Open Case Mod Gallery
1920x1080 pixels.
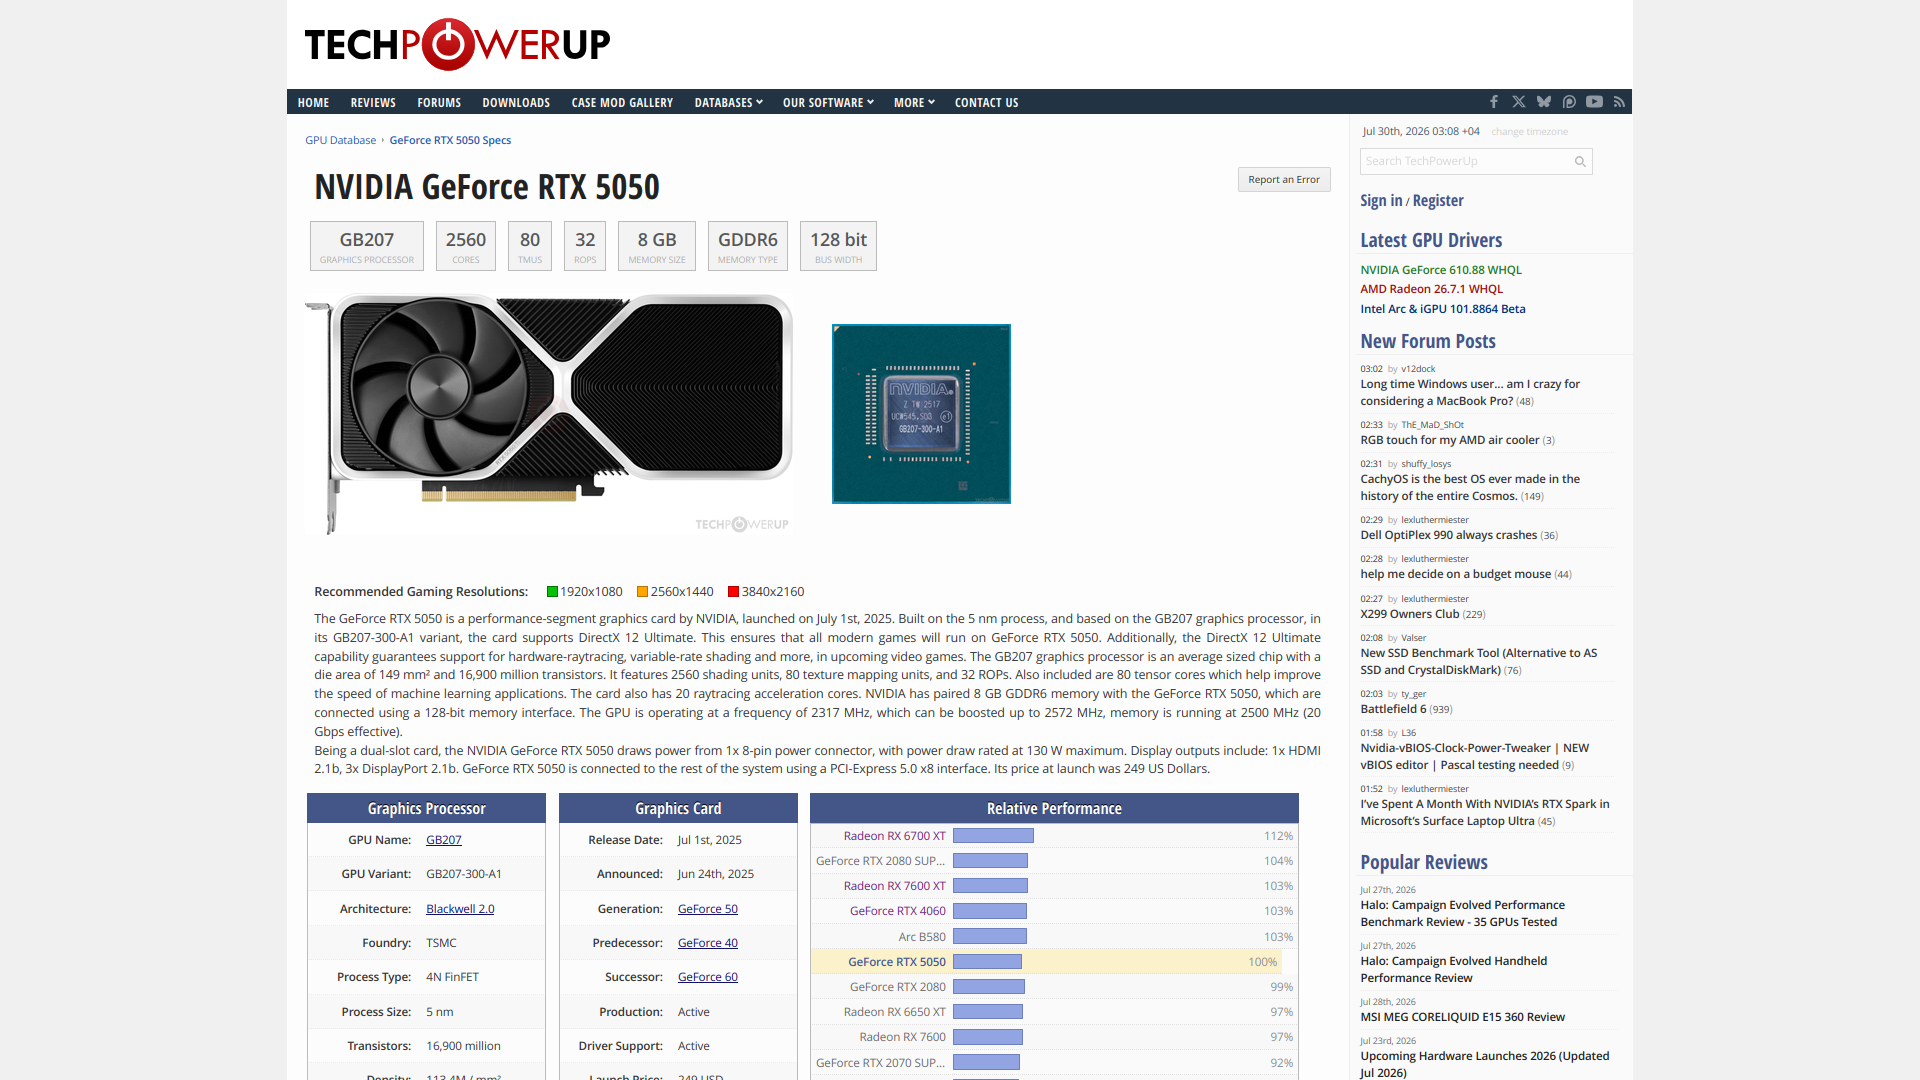622,102
